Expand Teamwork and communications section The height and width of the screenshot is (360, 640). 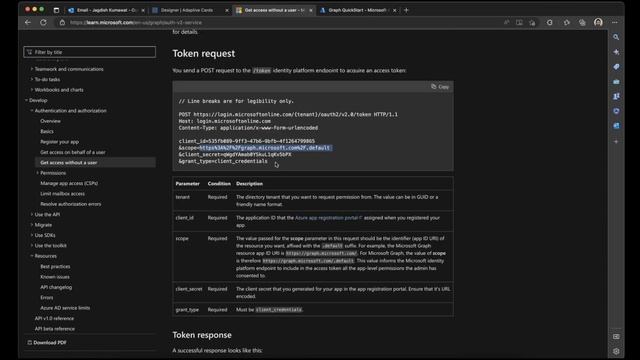[x=32, y=69]
